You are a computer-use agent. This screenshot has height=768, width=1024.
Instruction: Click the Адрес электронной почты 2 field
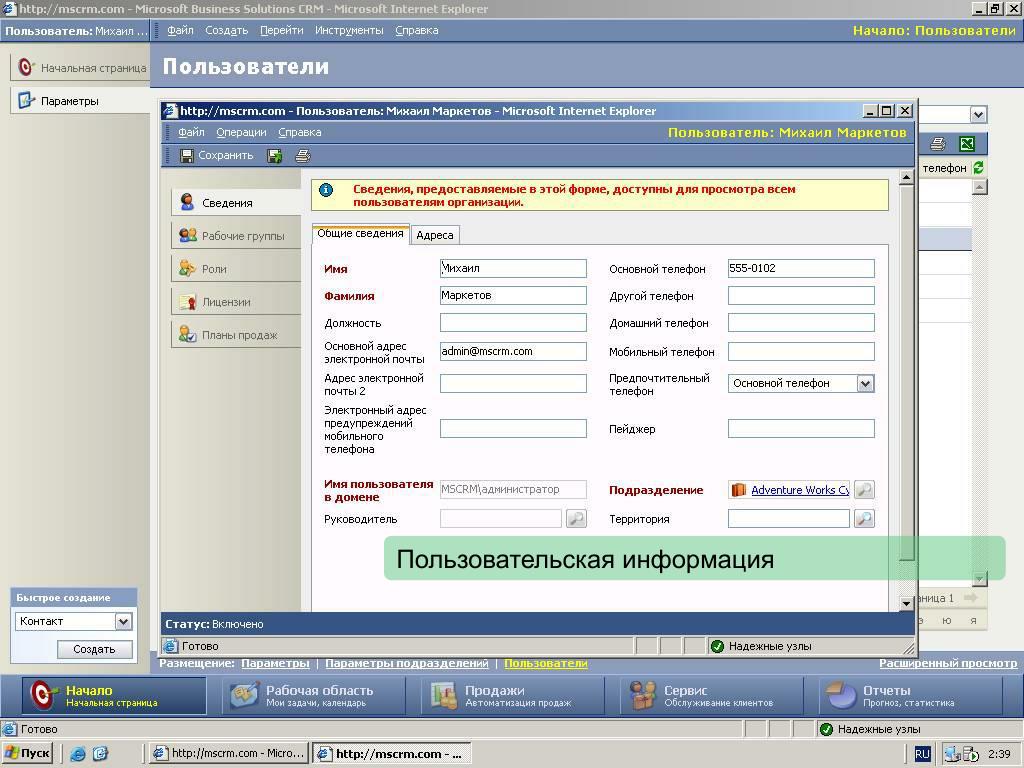coord(513,383)
